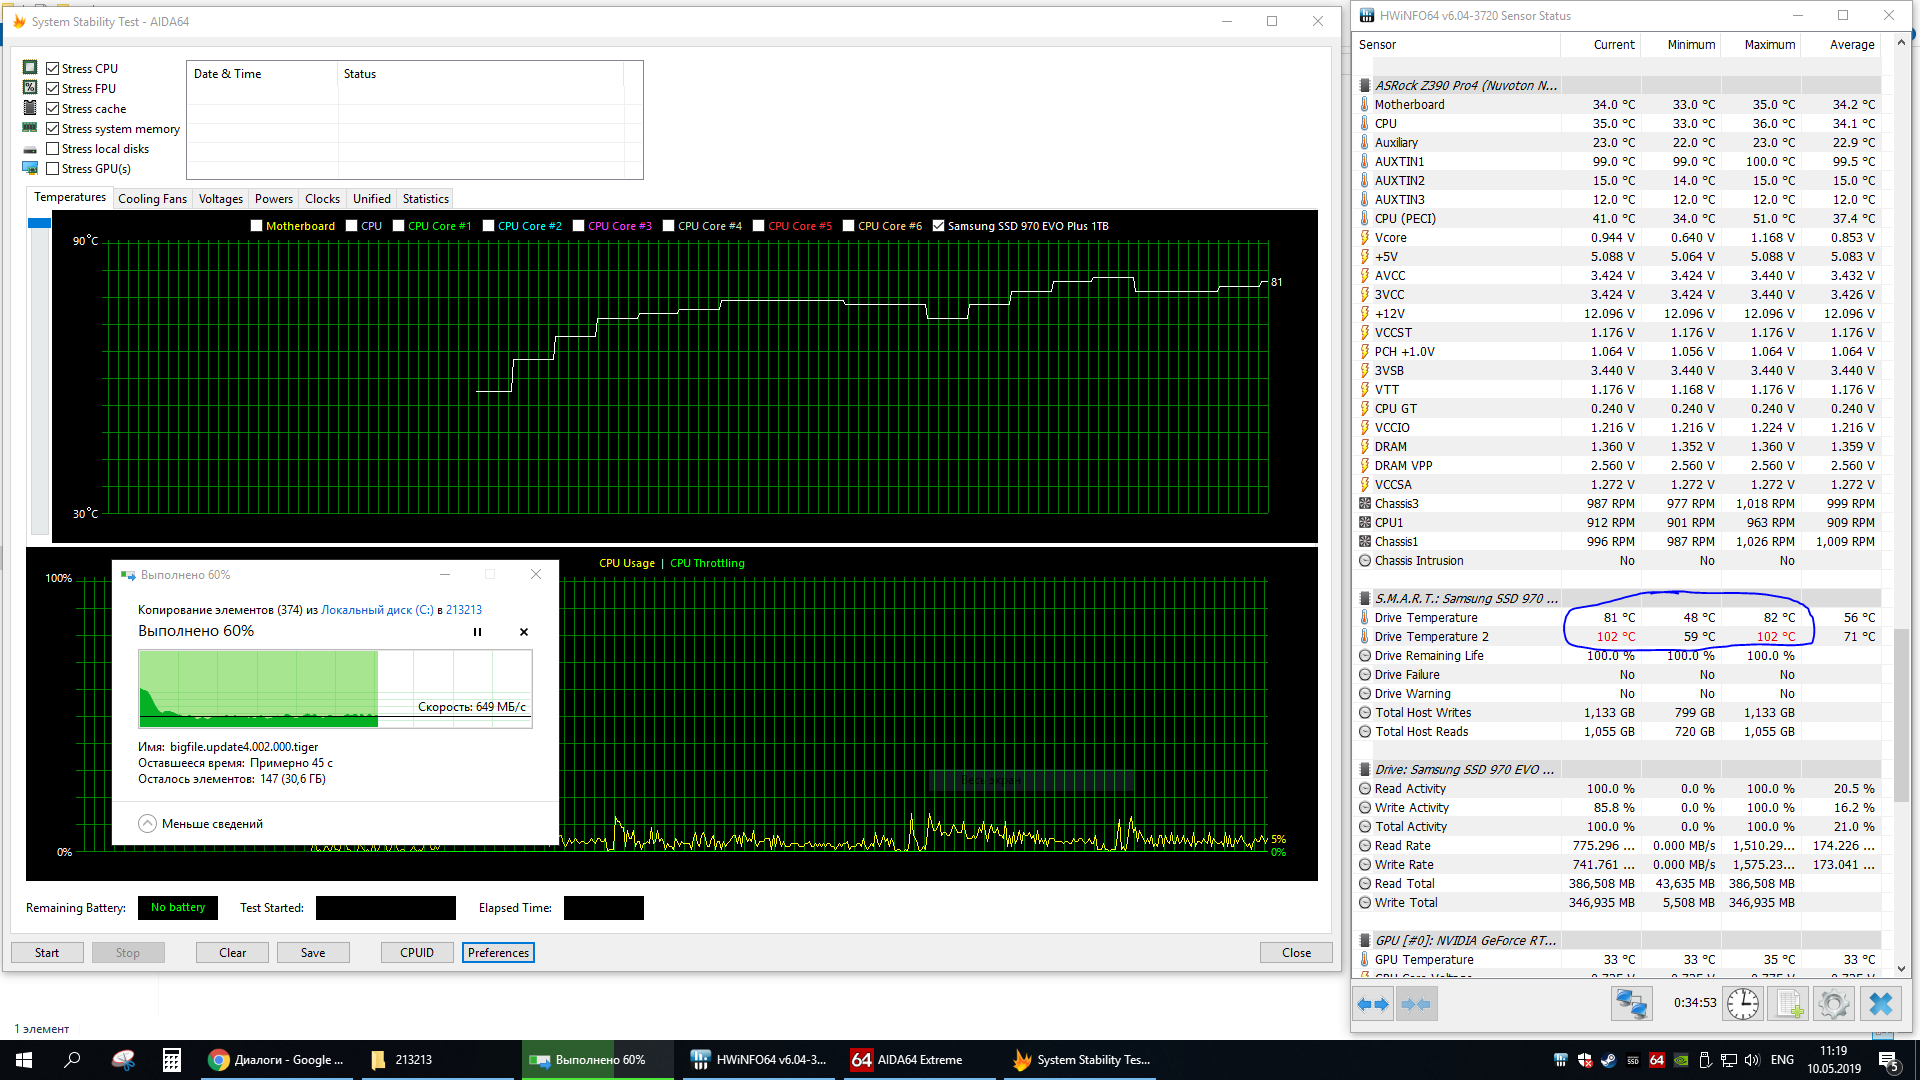
Task: Click the blue X close sensors icon
Action: tap(1881, 1004)
